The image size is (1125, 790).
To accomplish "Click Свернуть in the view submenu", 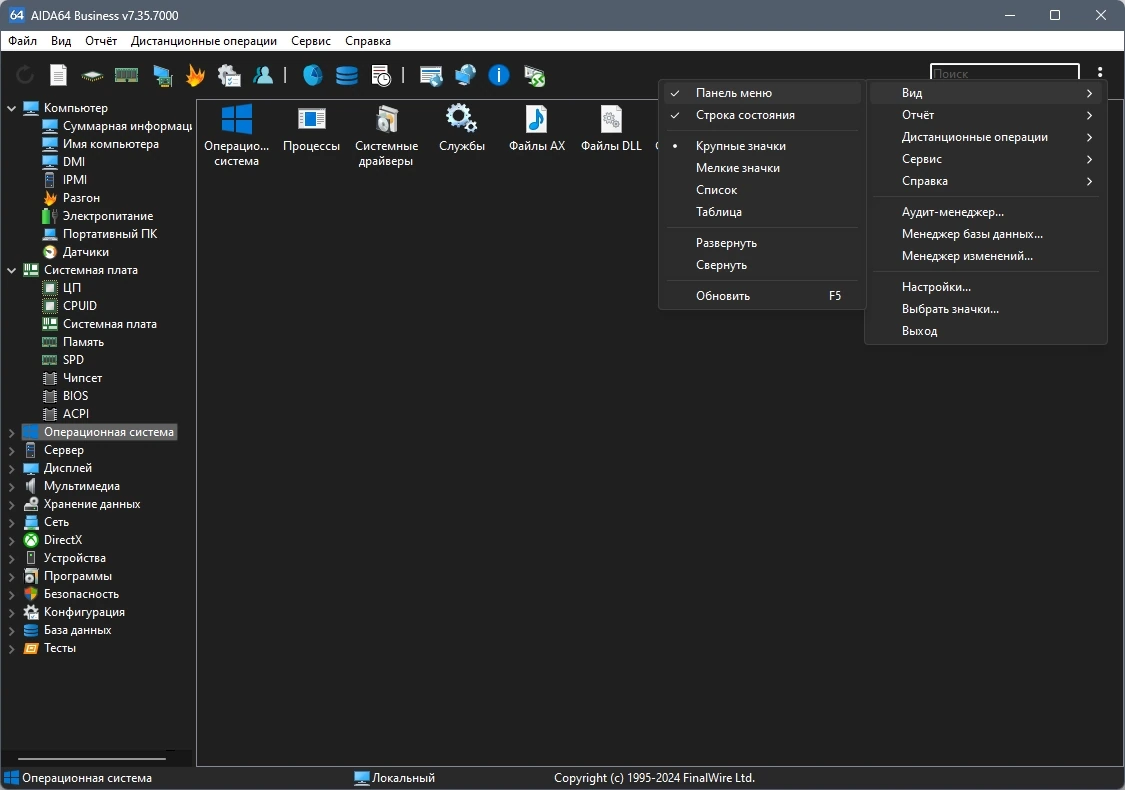I will 761,265.
